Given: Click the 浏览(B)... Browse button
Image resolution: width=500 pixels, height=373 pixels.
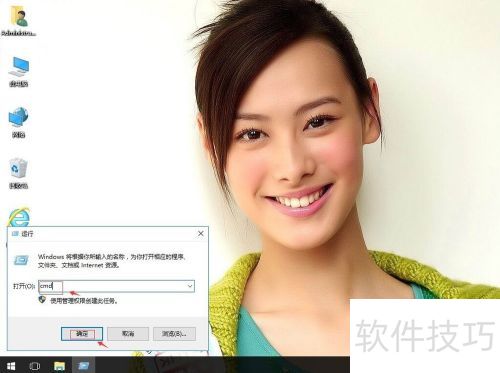Looking at the screenshot, I should click(x=174, y=334).
